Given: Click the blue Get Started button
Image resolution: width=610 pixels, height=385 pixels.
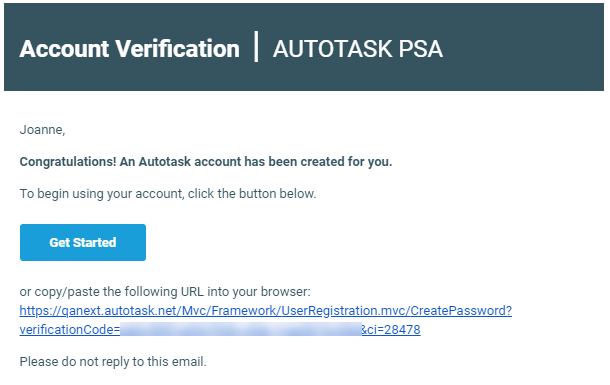Looking at the screenshot, I should point(83,242).
